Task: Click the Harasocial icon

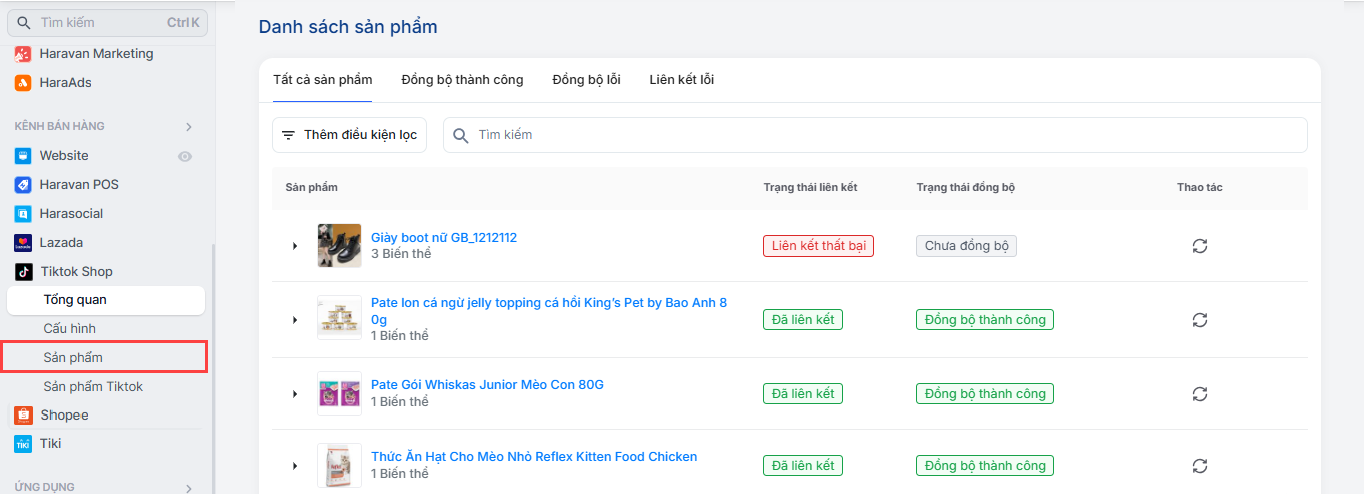Action: click(23, 213)
